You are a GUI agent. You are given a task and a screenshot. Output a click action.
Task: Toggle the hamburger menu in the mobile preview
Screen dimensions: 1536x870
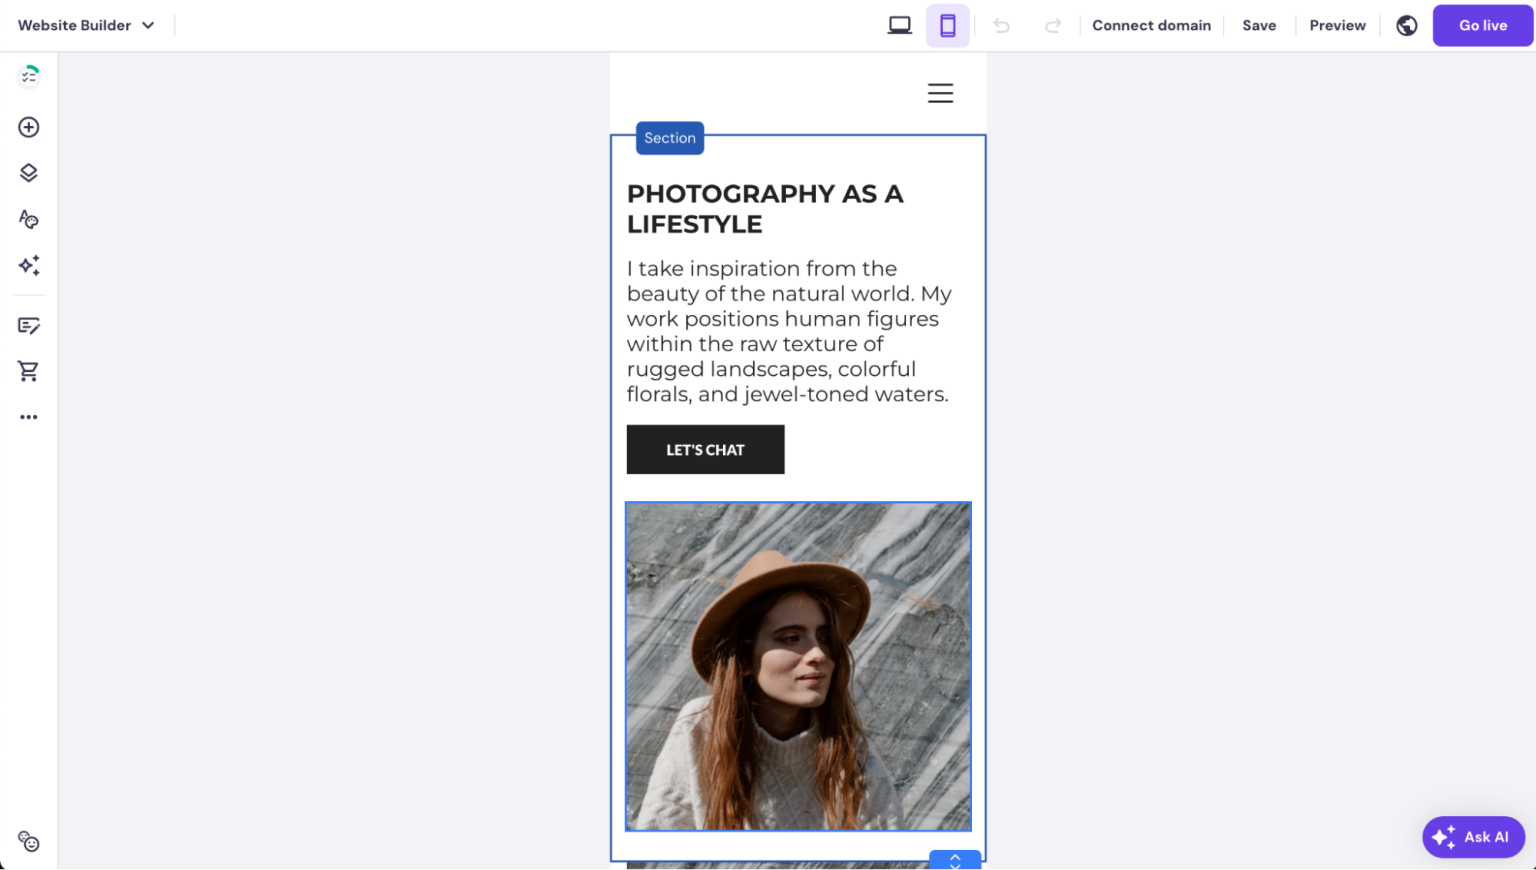[x=940, y=93]
